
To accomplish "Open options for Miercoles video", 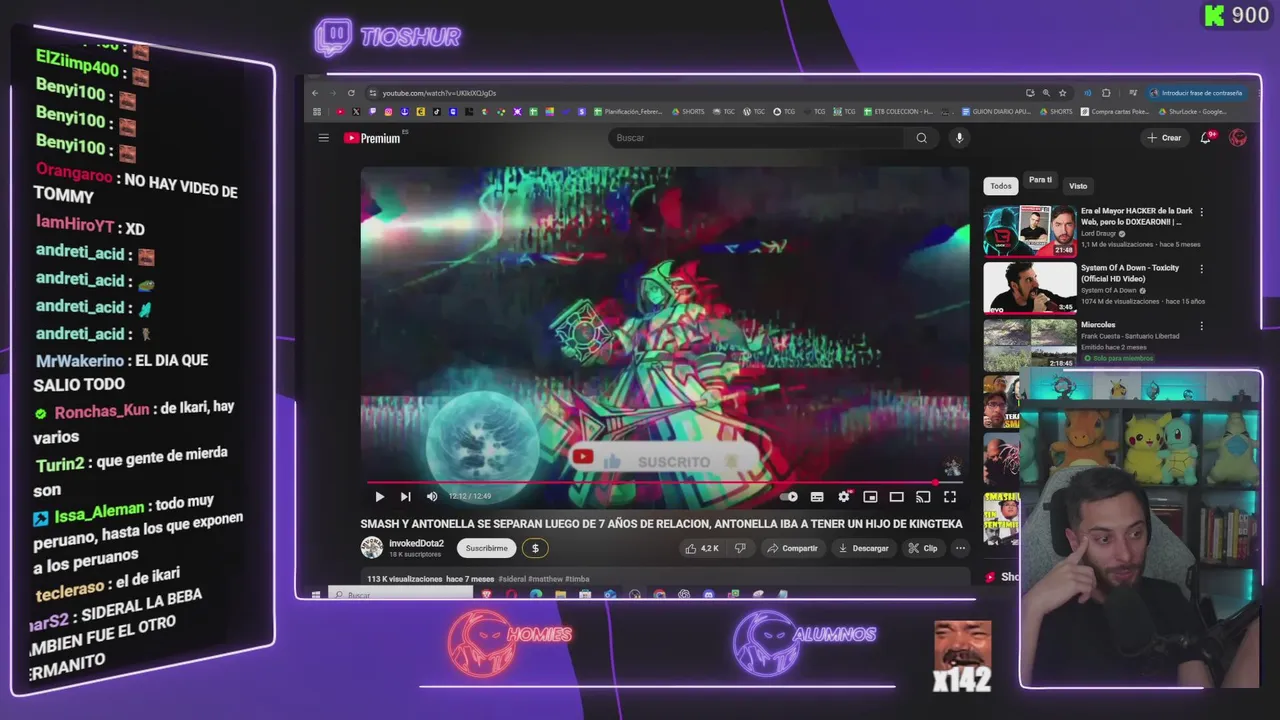I will coord(1201,326).
